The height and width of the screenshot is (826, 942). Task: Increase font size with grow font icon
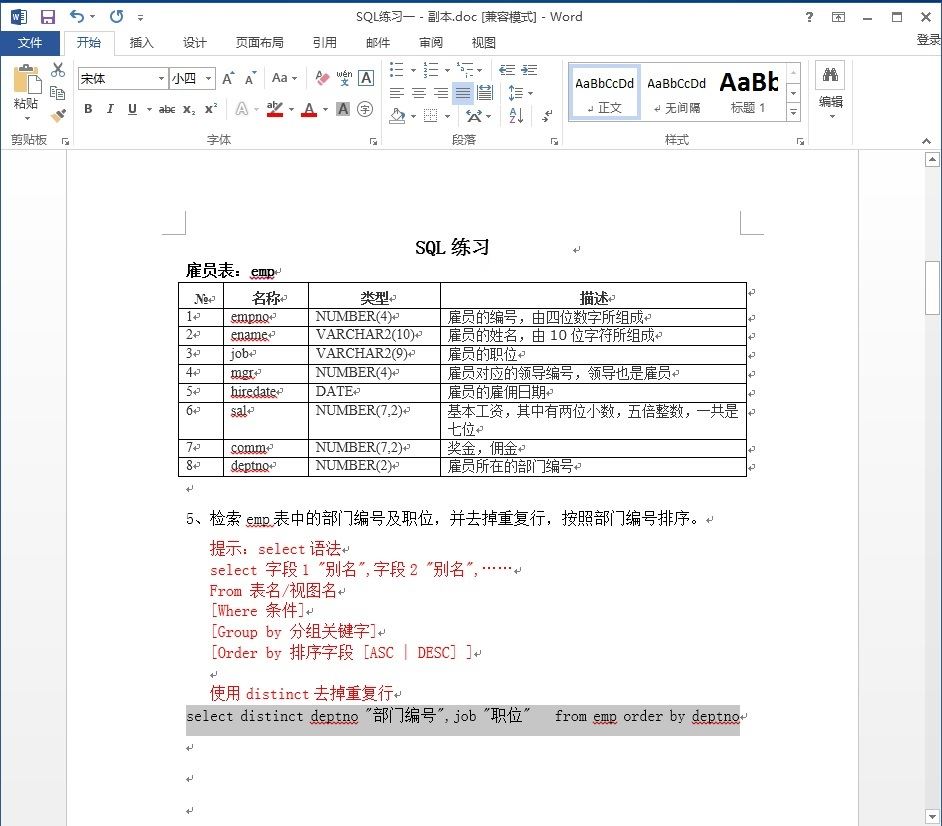(228, 79)
